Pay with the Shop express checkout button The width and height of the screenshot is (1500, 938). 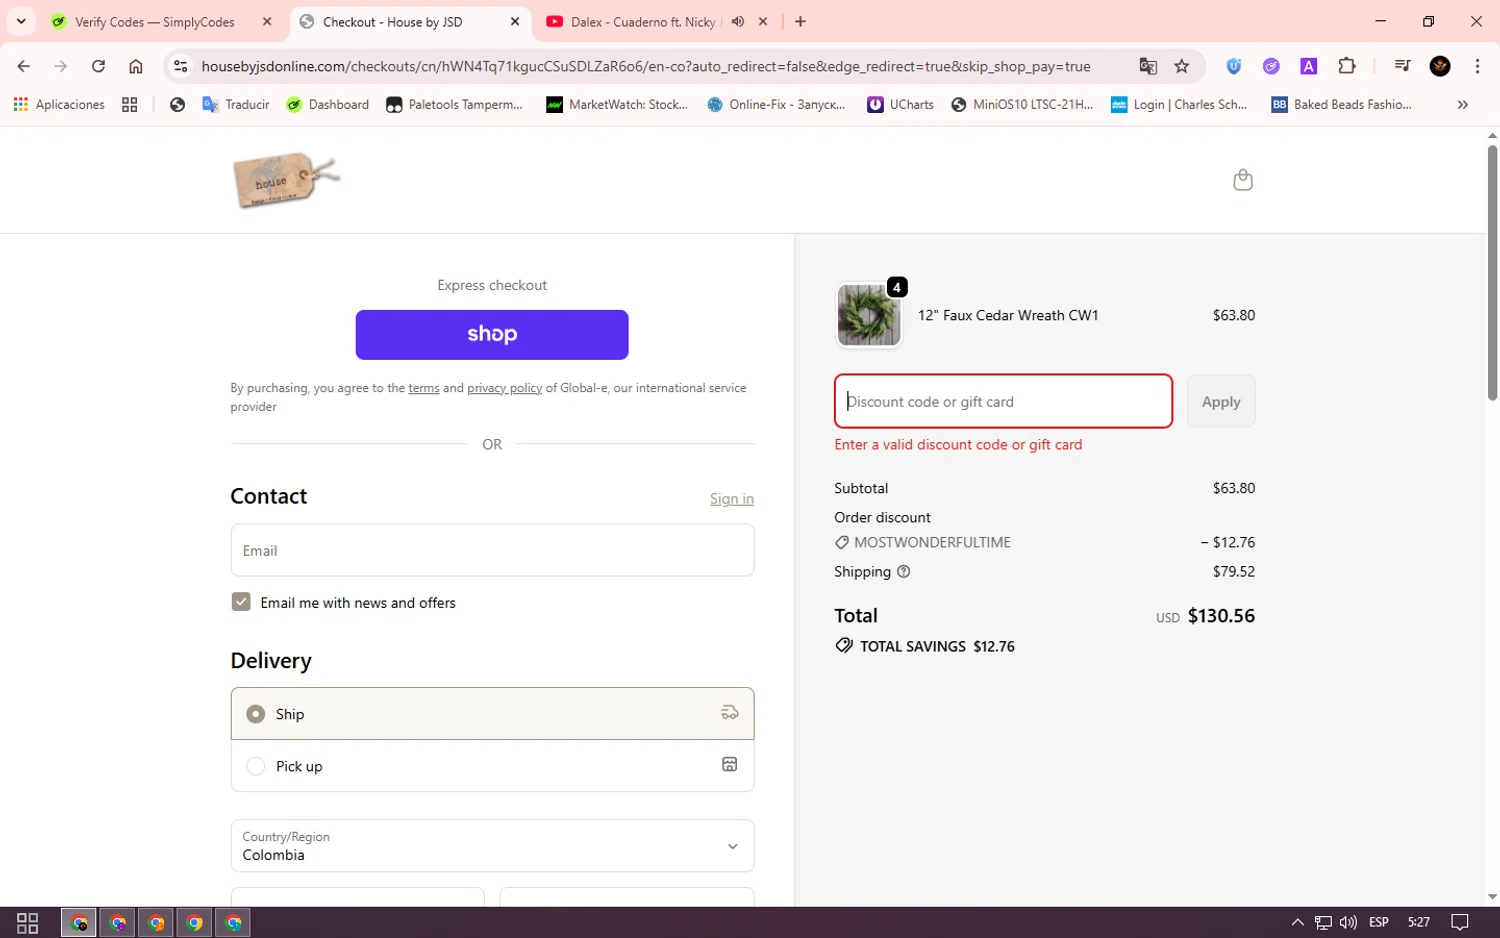(492, 335)
